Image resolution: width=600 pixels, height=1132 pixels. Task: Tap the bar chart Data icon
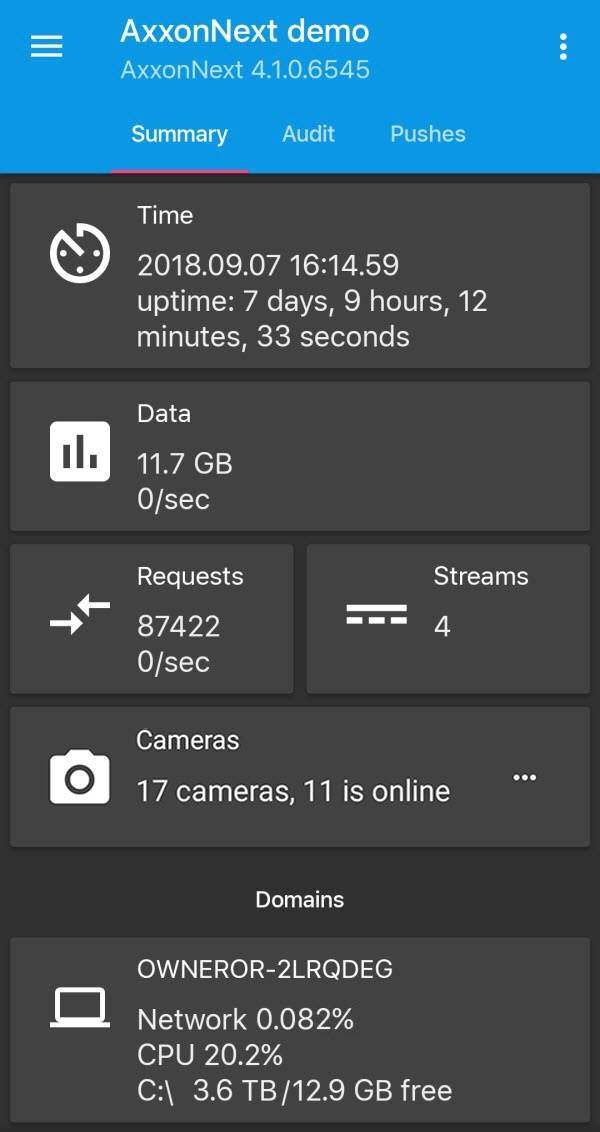[80, 452]
